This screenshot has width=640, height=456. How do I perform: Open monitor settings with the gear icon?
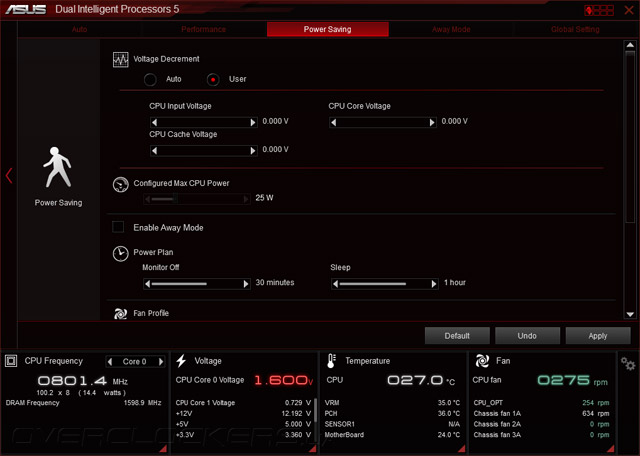coord(628,363)
